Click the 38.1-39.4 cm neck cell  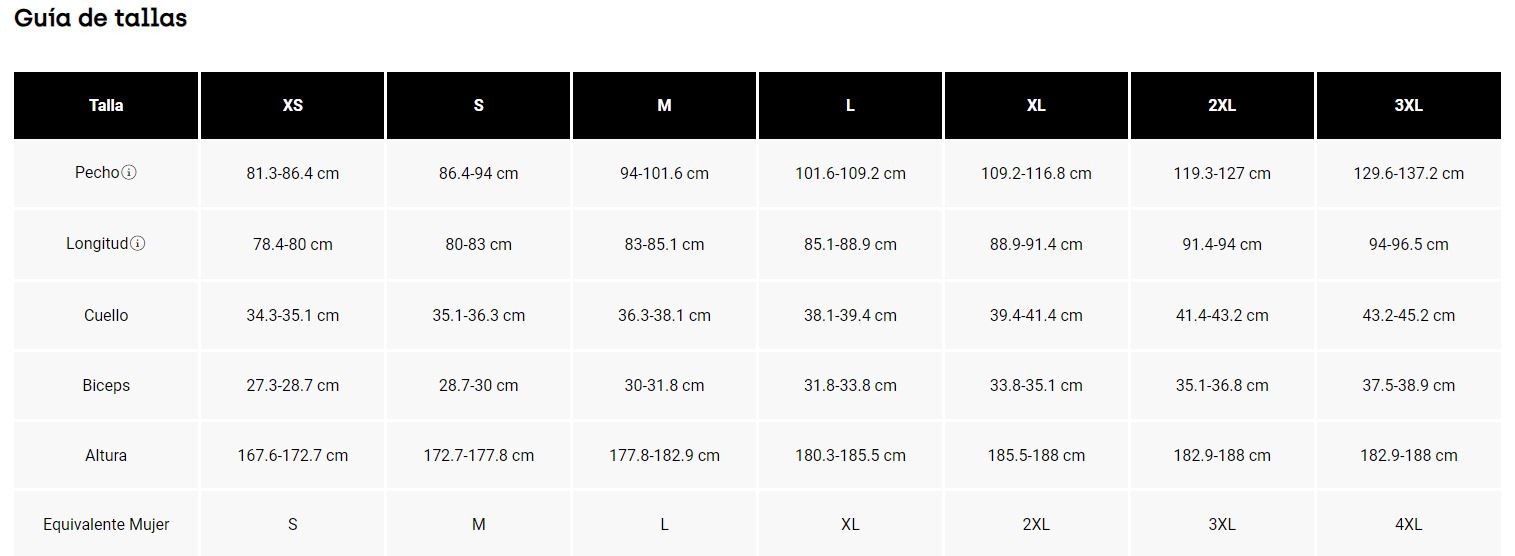click(x=850, y=315)
